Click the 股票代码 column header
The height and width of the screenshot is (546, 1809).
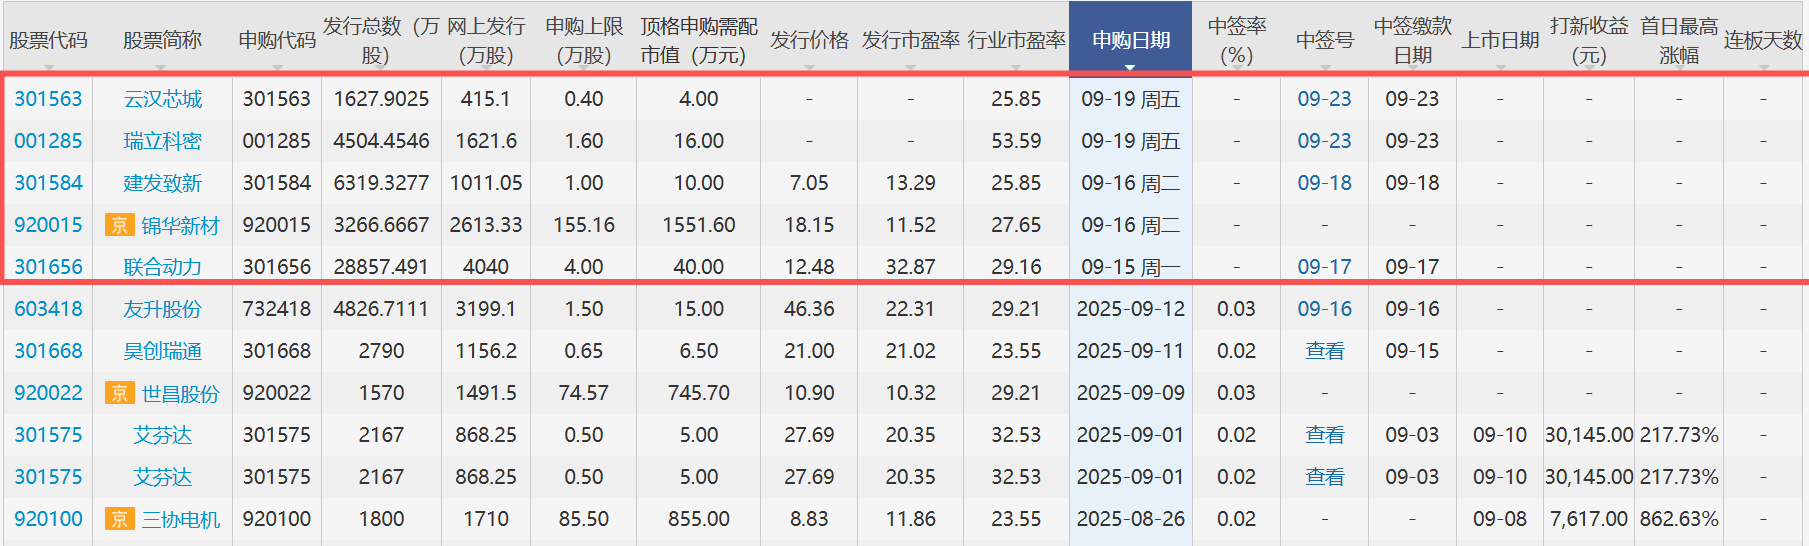coord(48,40)
